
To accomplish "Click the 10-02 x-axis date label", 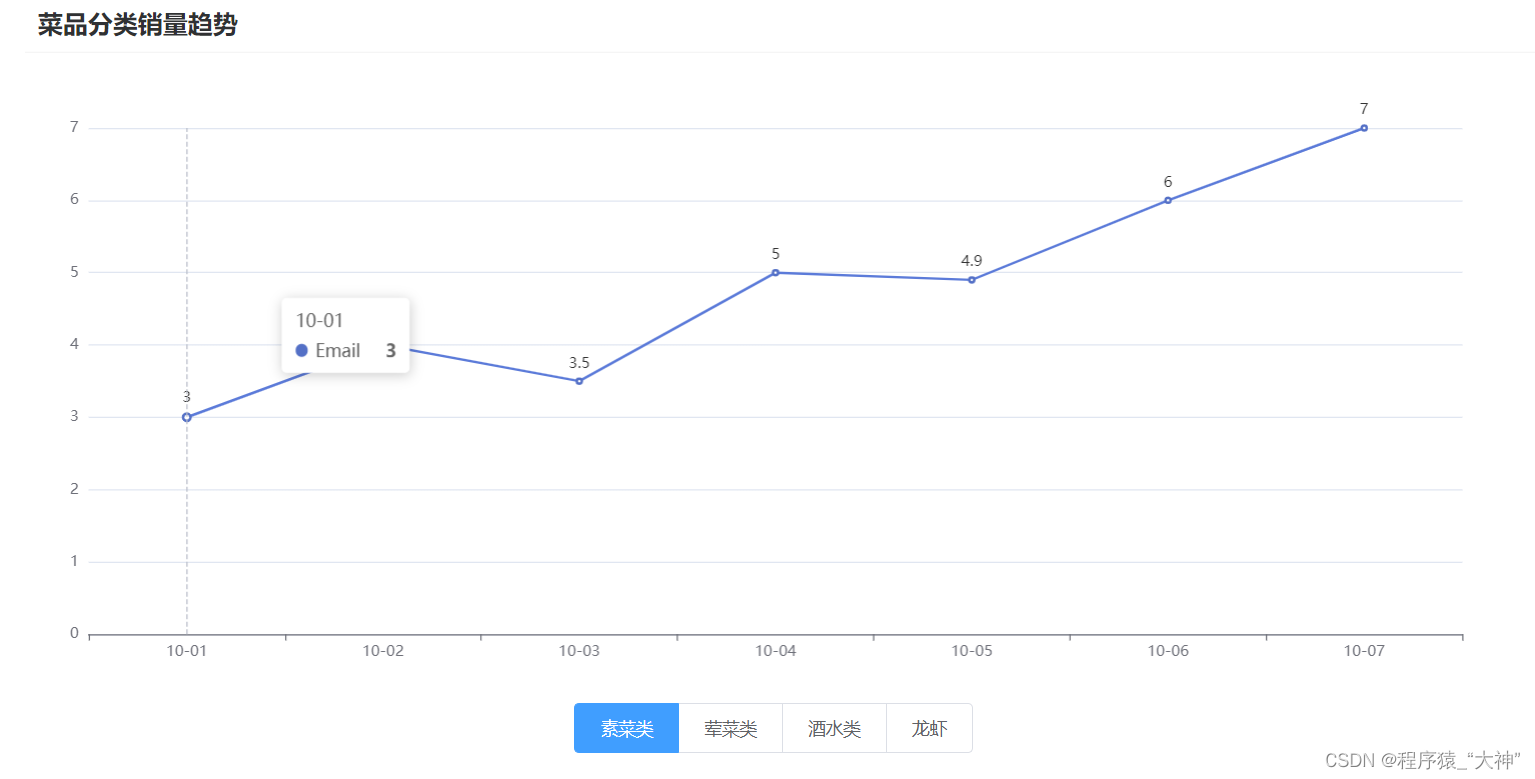I will [x=383, y=651].
